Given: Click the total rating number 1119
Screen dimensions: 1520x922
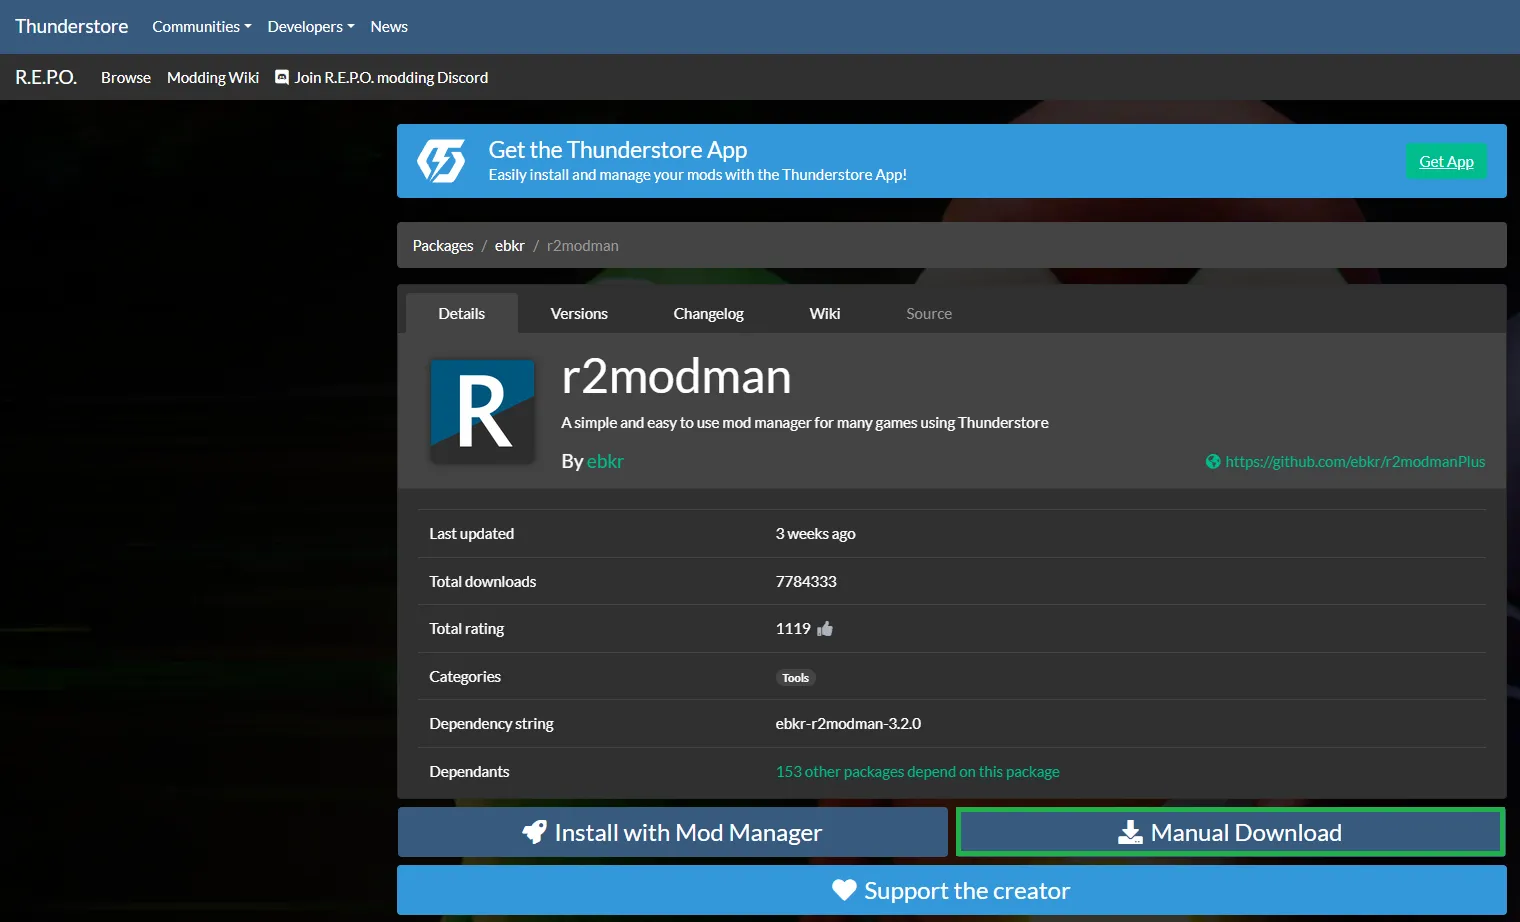Looking at the screenshot, I should point(793,629).
